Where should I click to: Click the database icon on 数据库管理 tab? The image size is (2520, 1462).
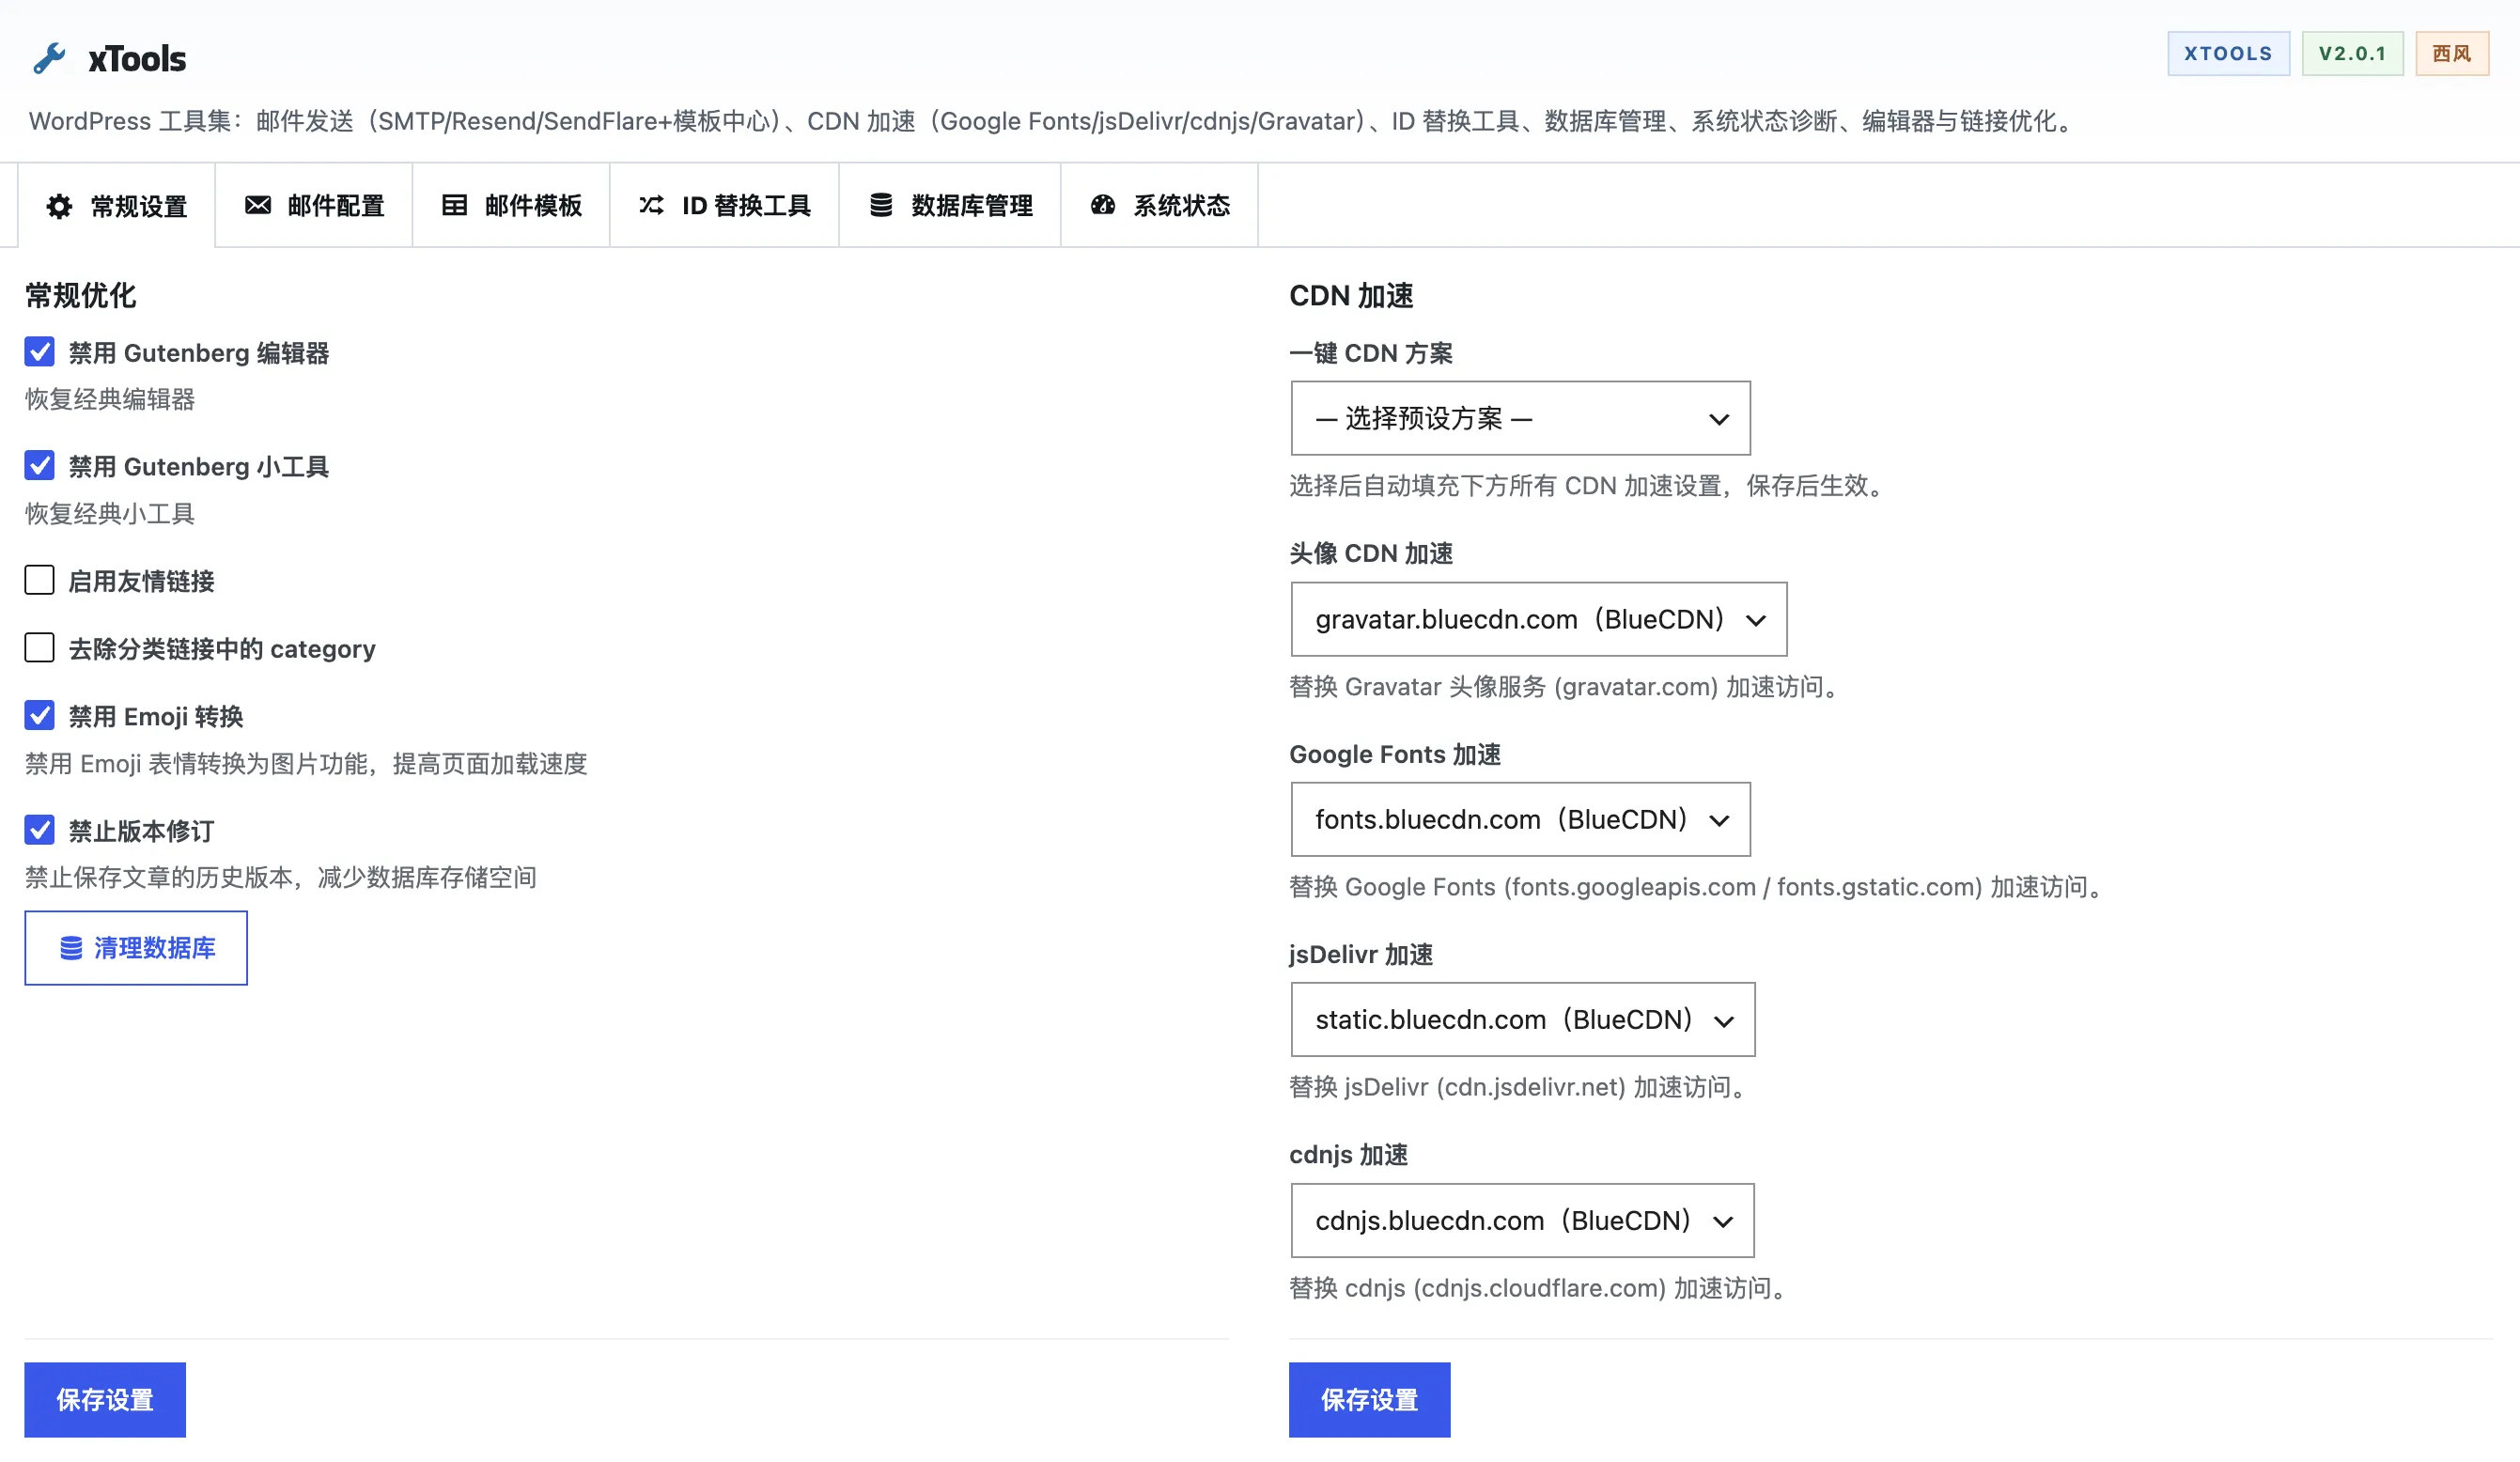[x=881, y=205]
